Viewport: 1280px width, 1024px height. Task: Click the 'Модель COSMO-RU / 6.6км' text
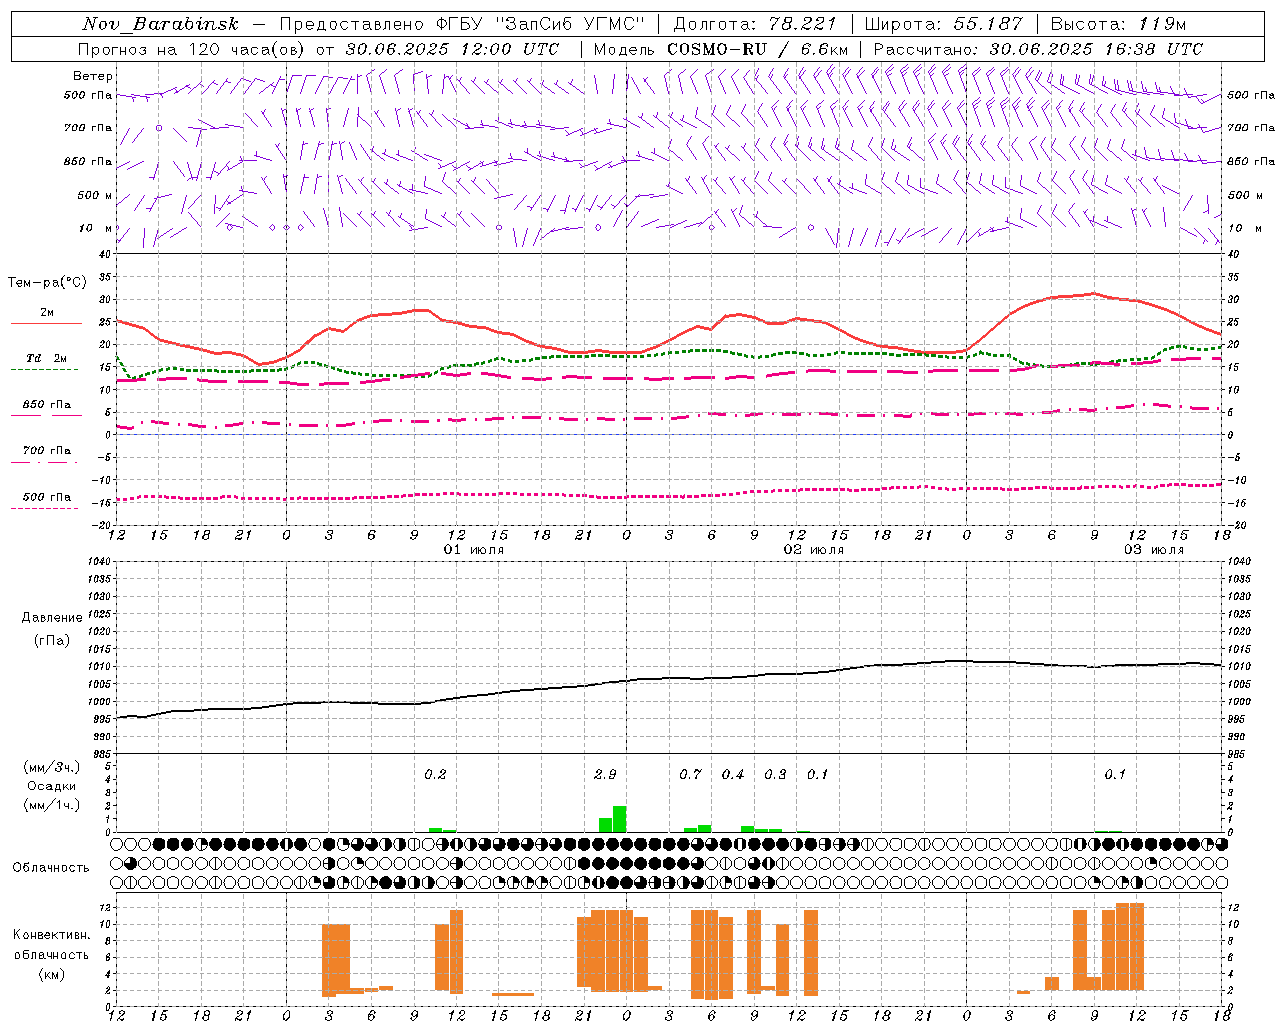pyautogui.click(x=721, y=49)
